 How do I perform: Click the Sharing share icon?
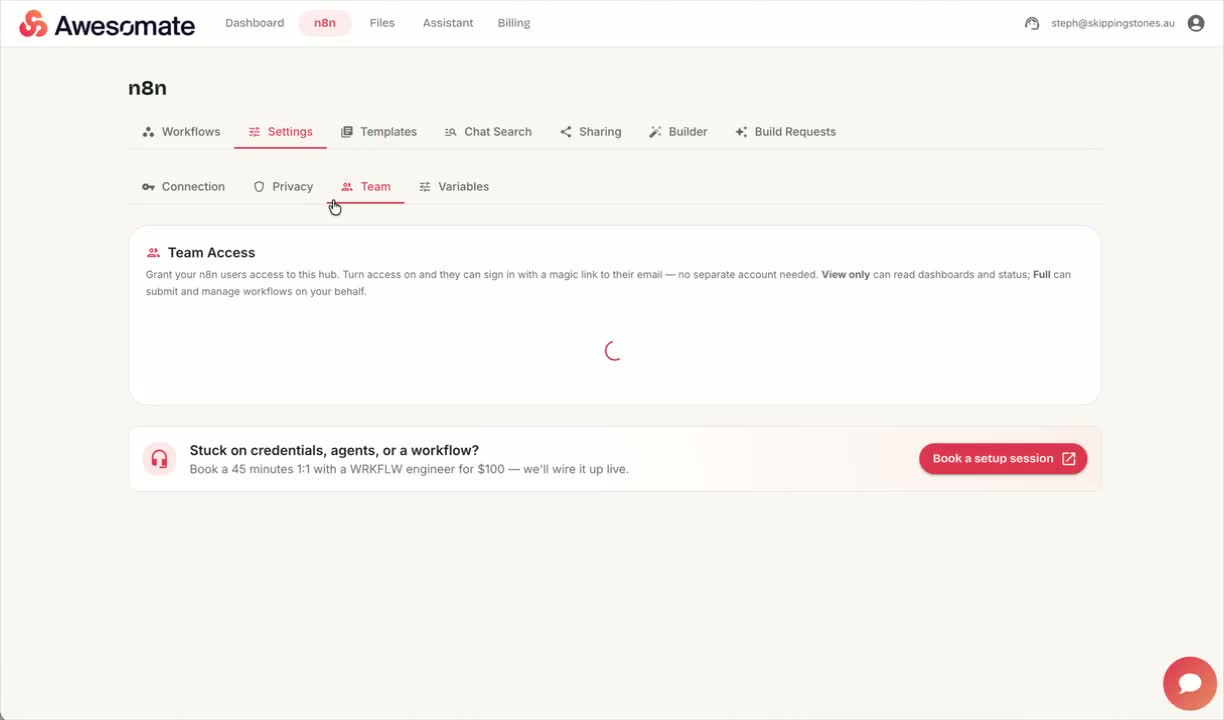566,132
